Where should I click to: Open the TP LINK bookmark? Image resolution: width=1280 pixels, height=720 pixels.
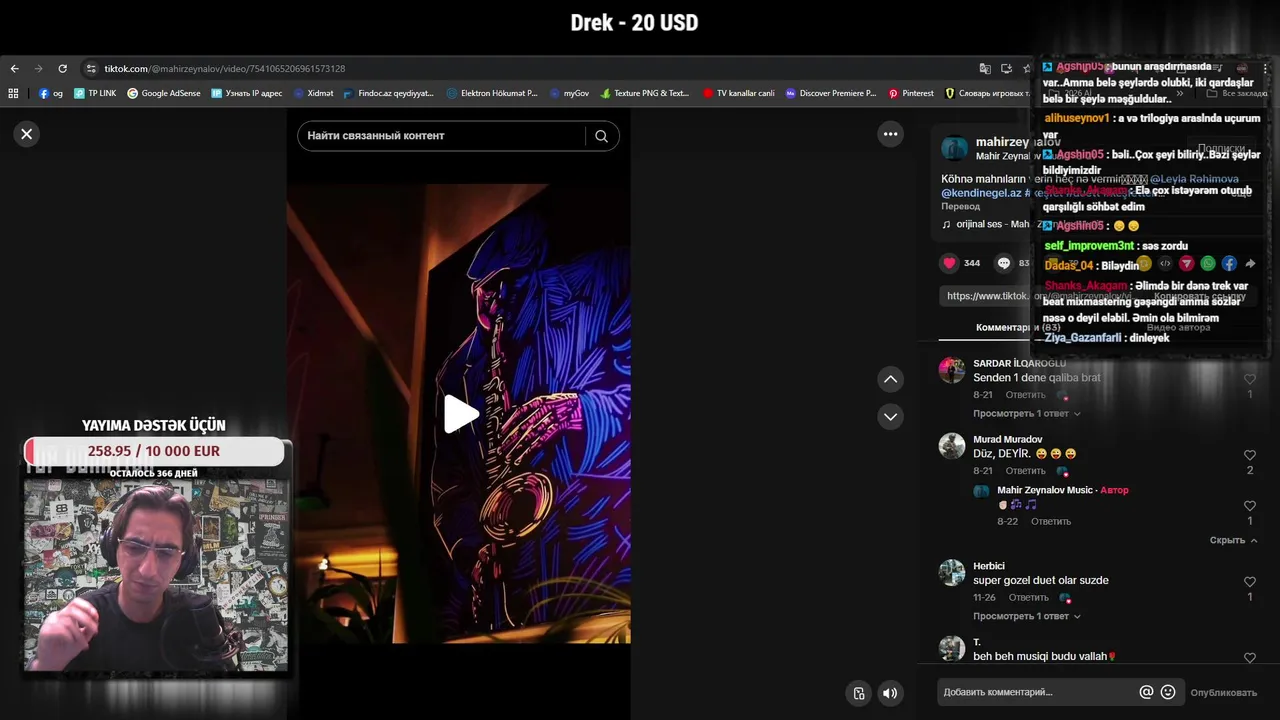click(95, 93)
